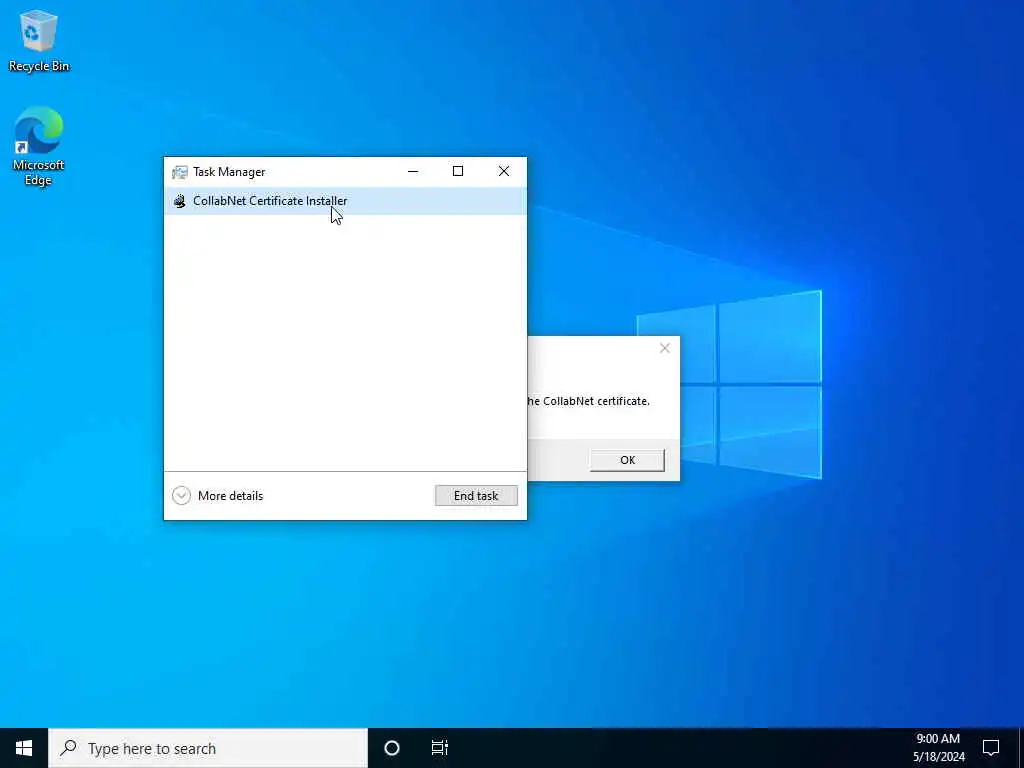Open the Recycle Bin desktop icon

39,41
